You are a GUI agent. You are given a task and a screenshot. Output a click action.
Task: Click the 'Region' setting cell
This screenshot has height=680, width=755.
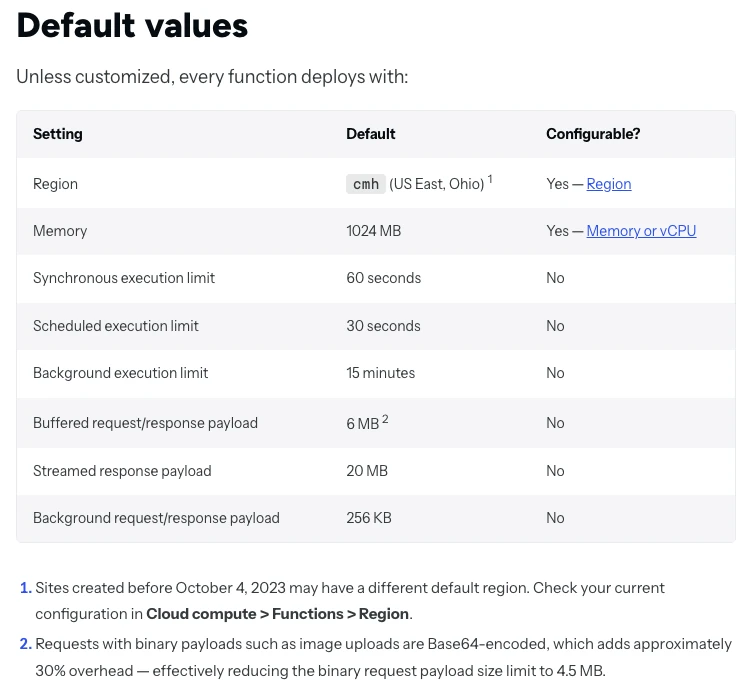point(55,184)
